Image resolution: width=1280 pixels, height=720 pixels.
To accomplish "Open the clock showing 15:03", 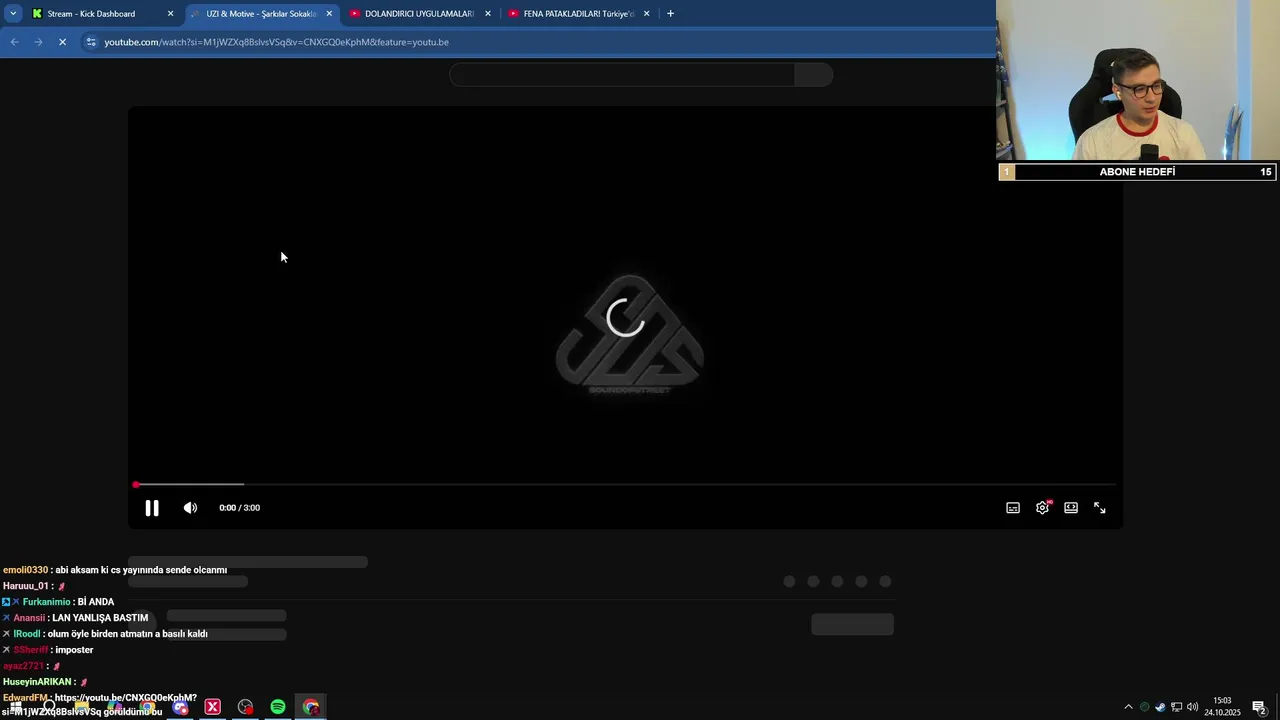I will (x=1222, y=707).
